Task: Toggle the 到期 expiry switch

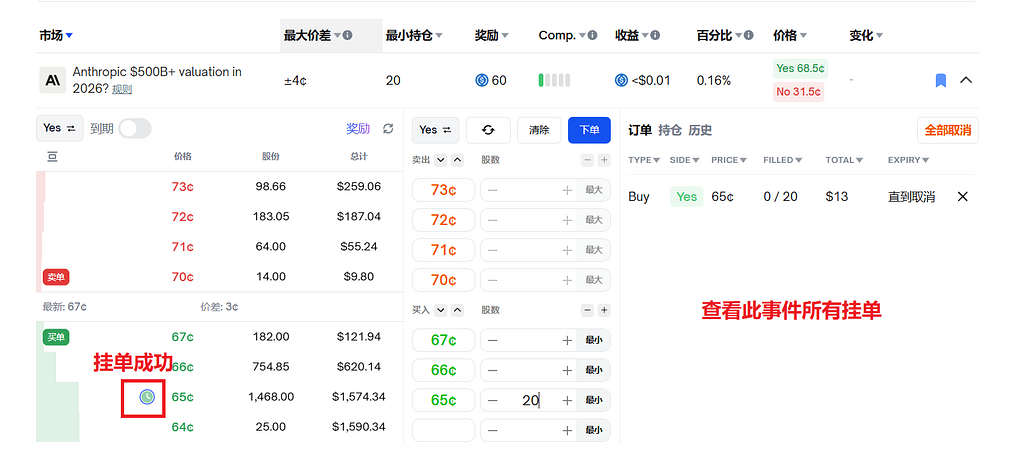Action: point(135,129)
